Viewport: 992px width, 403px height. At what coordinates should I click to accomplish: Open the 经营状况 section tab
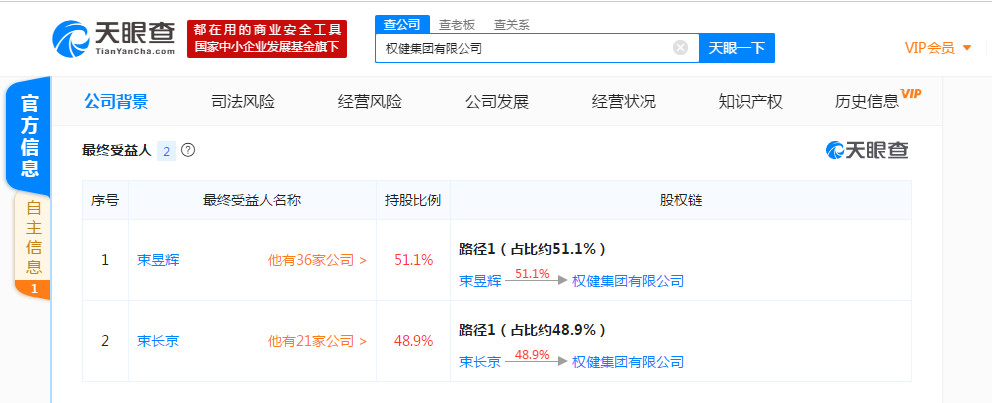(624, 102)
